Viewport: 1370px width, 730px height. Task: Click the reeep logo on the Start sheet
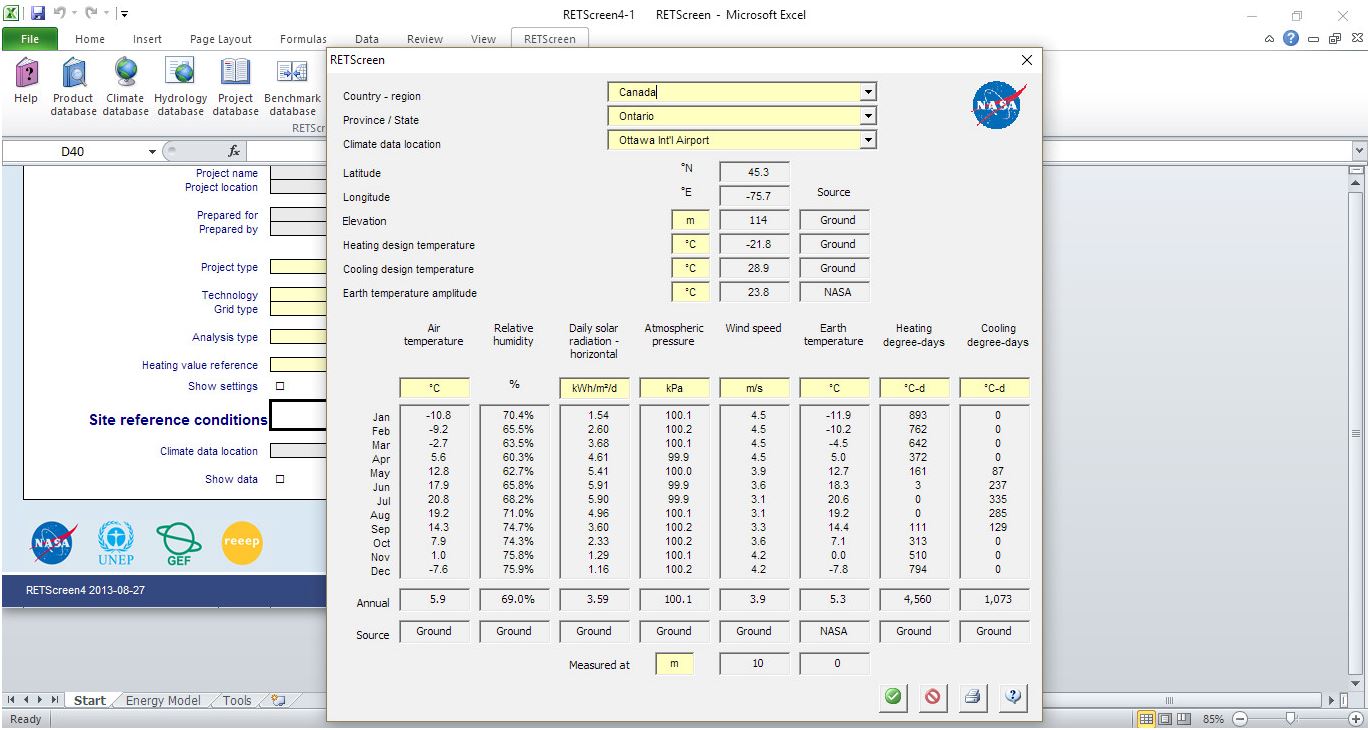point(242,543)
